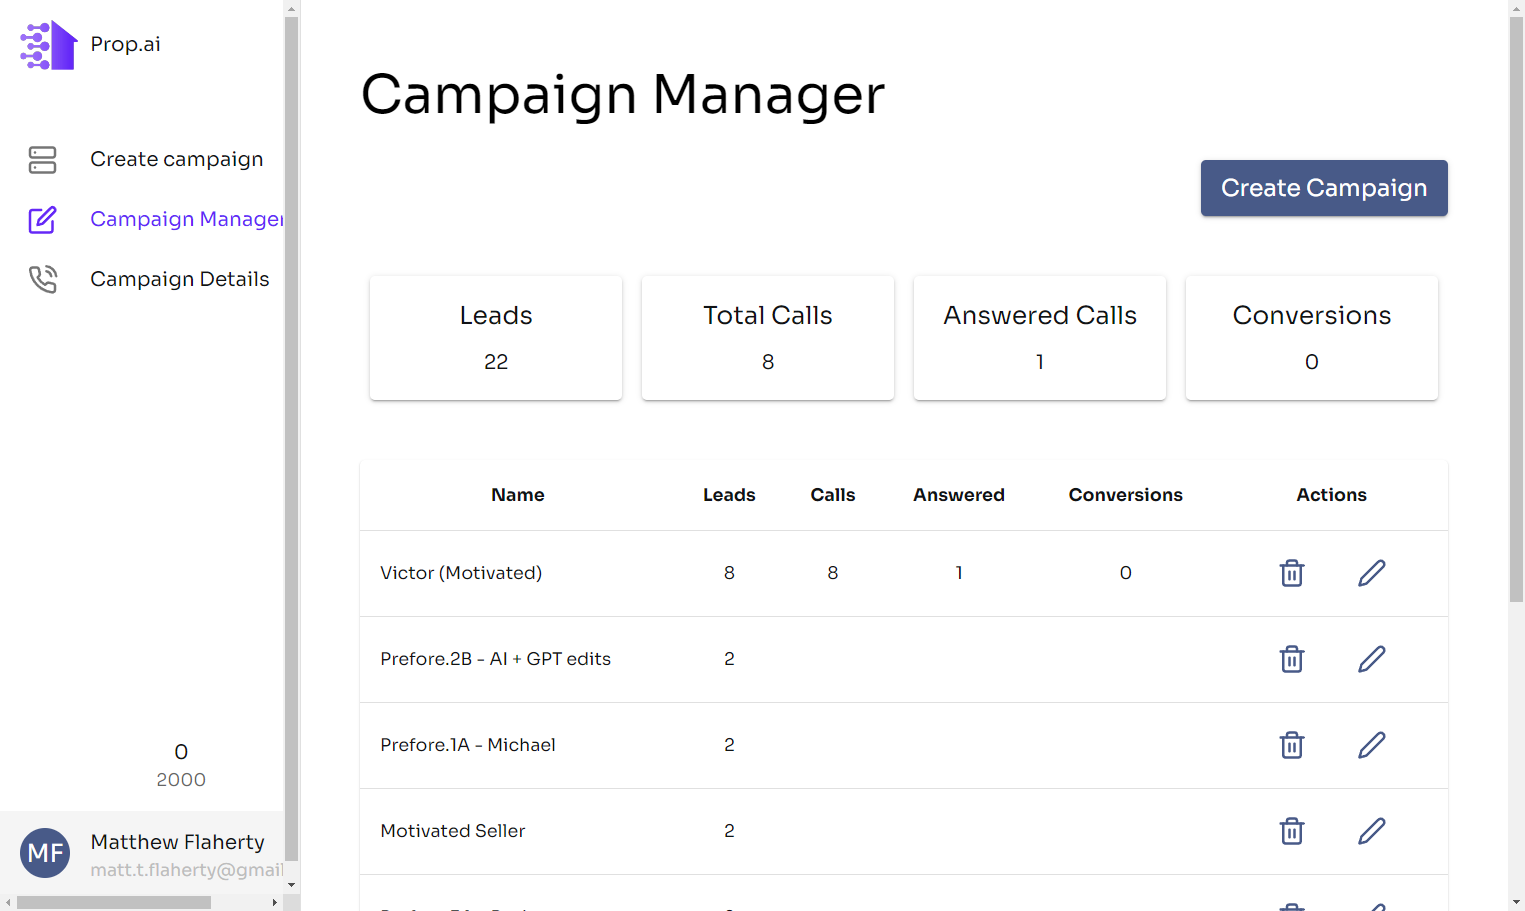Click the Conversions column header in table
Image resolution: width=1525 pixels, height=911 pixels.
coord(1126,495)
